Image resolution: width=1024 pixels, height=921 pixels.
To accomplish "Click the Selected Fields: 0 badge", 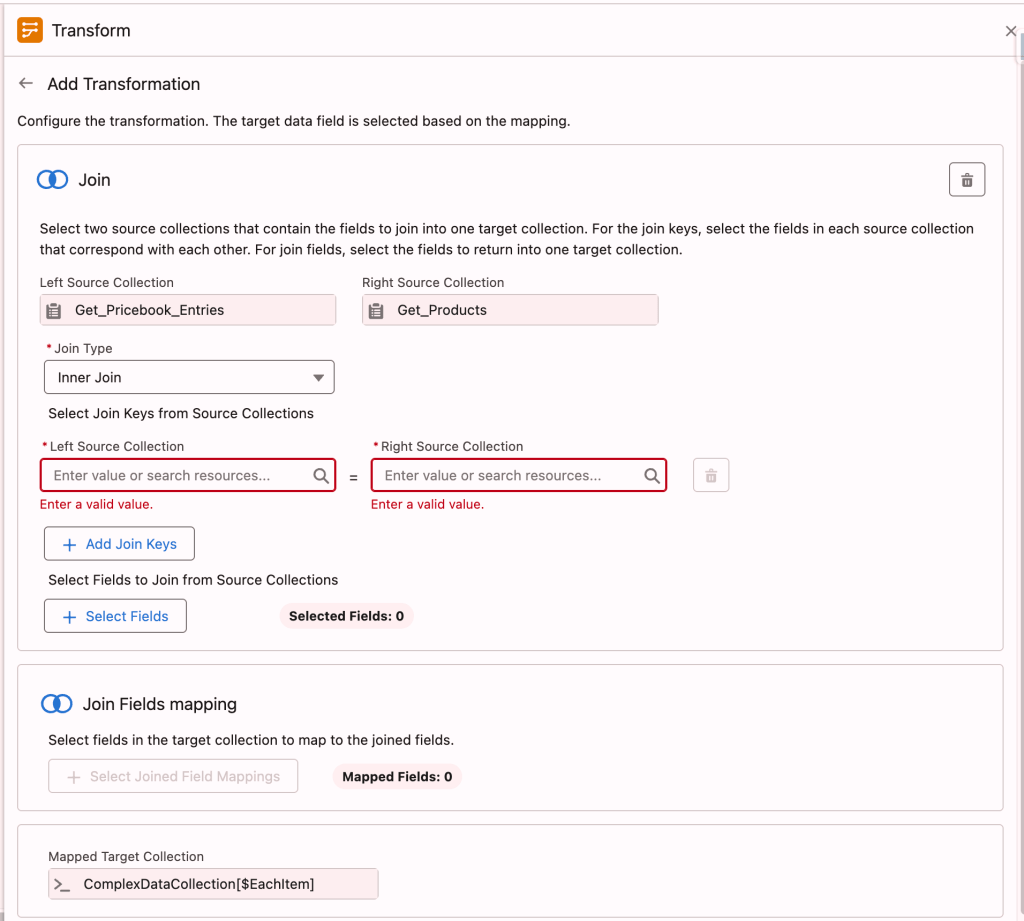I will coord(346,616).
